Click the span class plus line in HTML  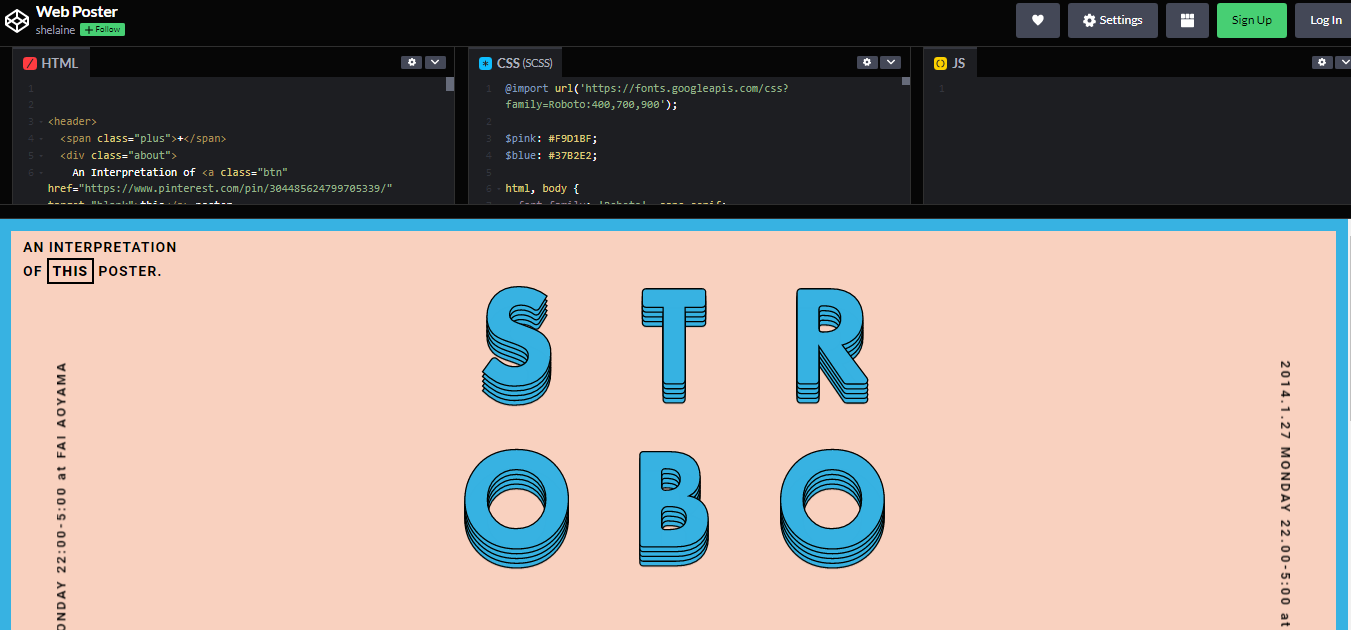(143, 139)
